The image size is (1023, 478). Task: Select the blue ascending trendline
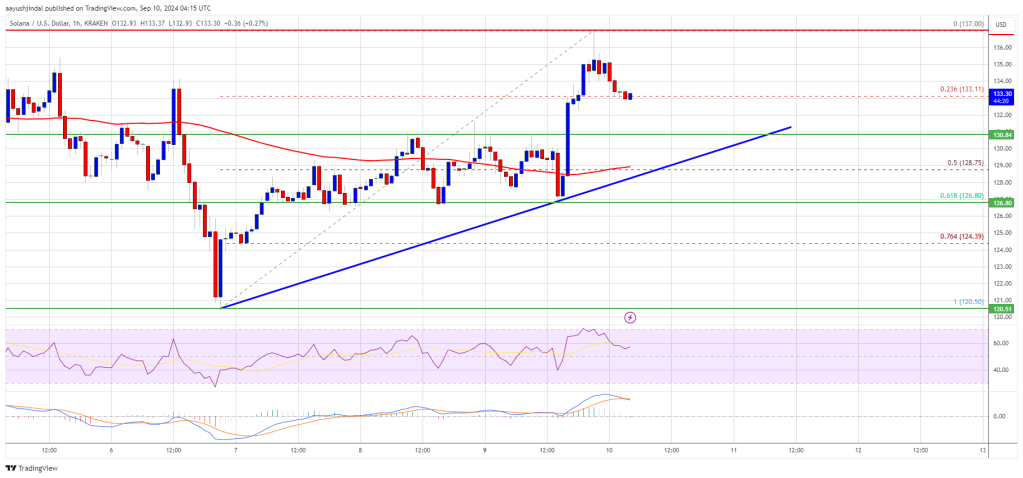tap(506, 217)
